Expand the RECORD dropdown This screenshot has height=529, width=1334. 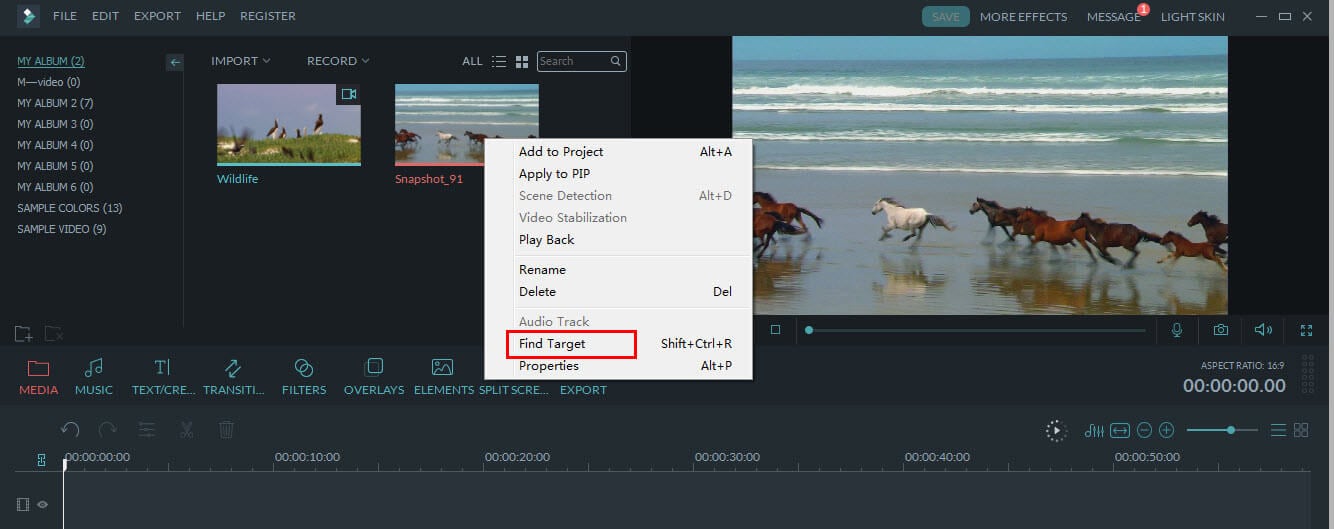(338, 61)
